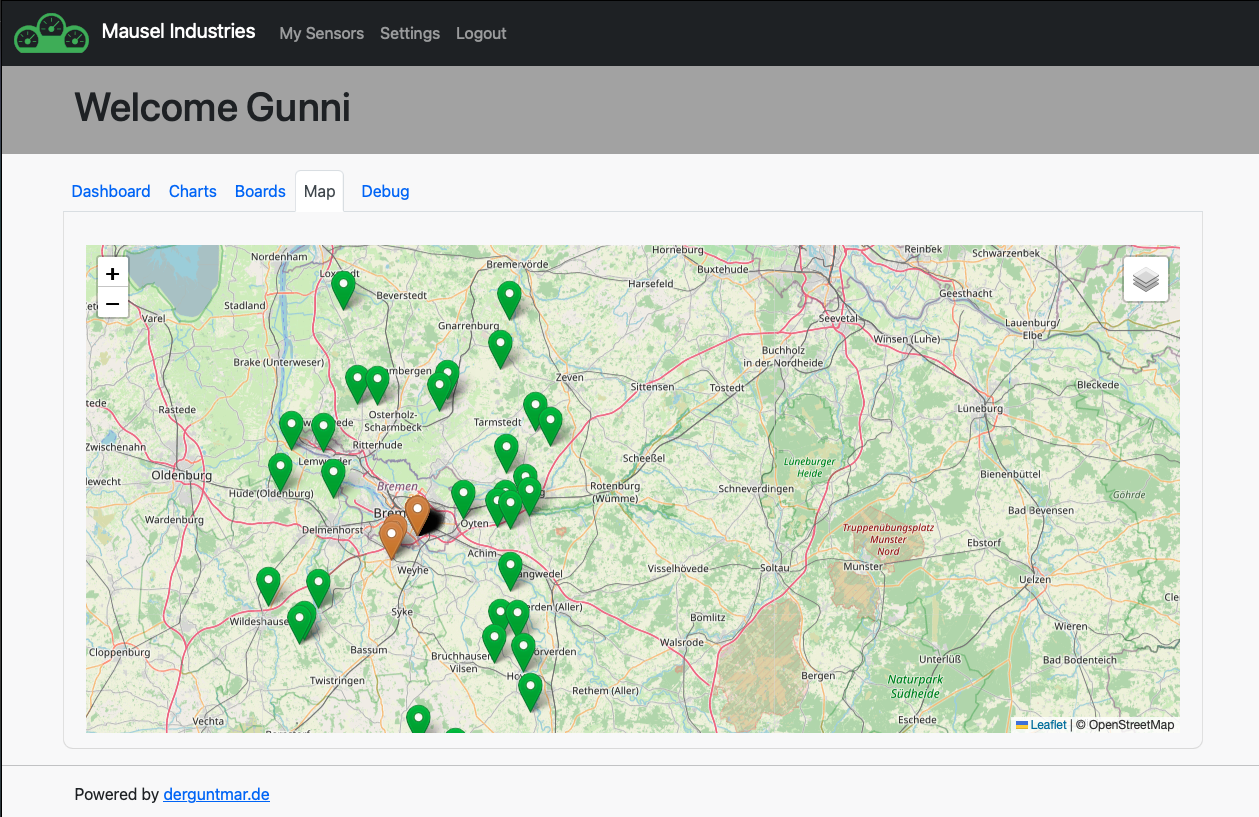Open the Settings menu item
Screen dimensions: 1259x817
409,33
